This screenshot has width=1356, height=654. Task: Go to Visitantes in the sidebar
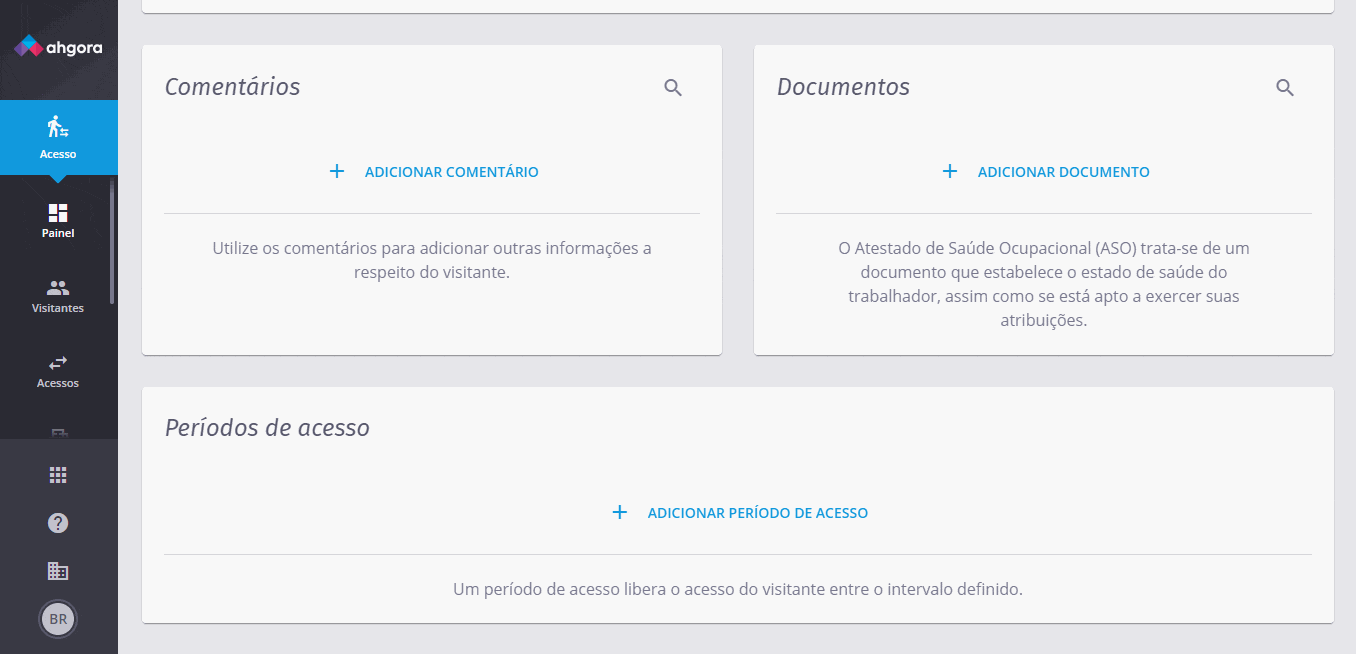click(x=58, y=296)
